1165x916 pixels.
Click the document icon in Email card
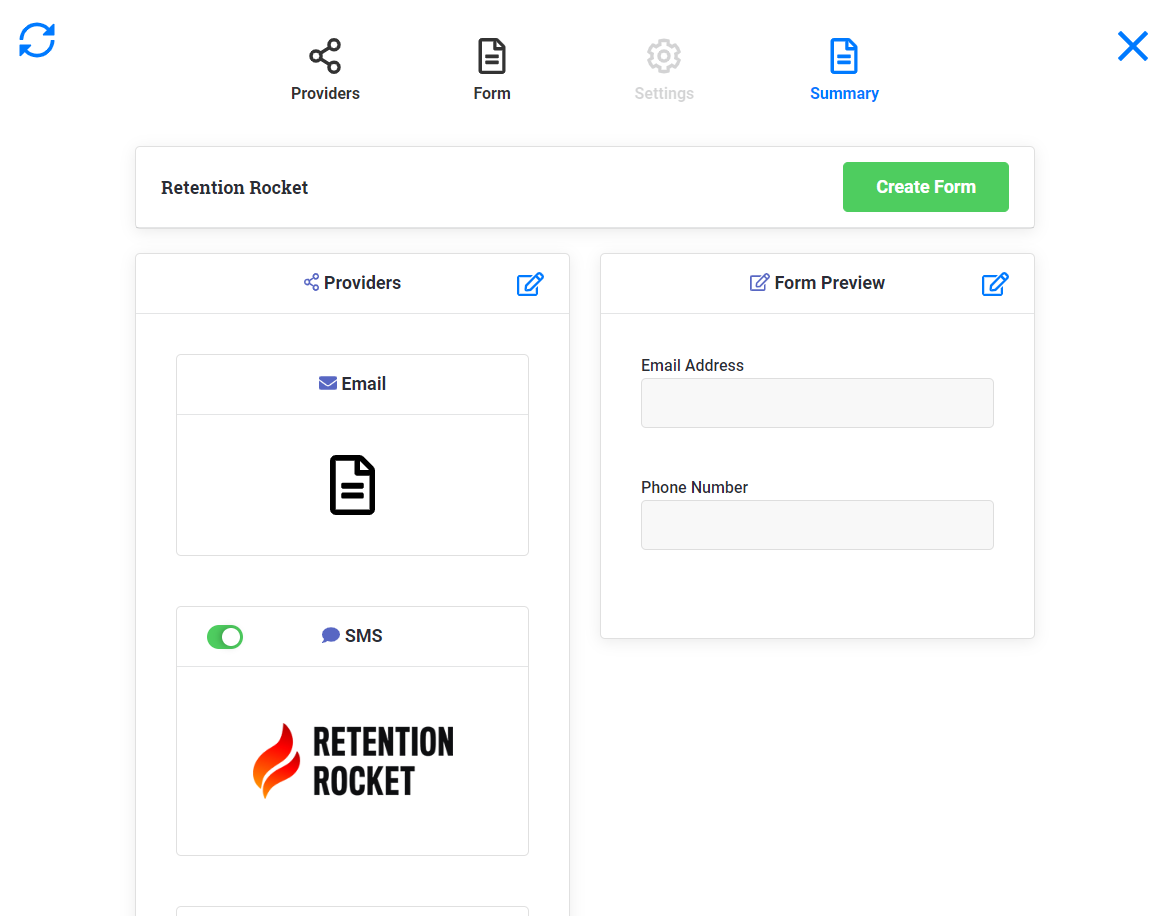click(x=352, y=485)
